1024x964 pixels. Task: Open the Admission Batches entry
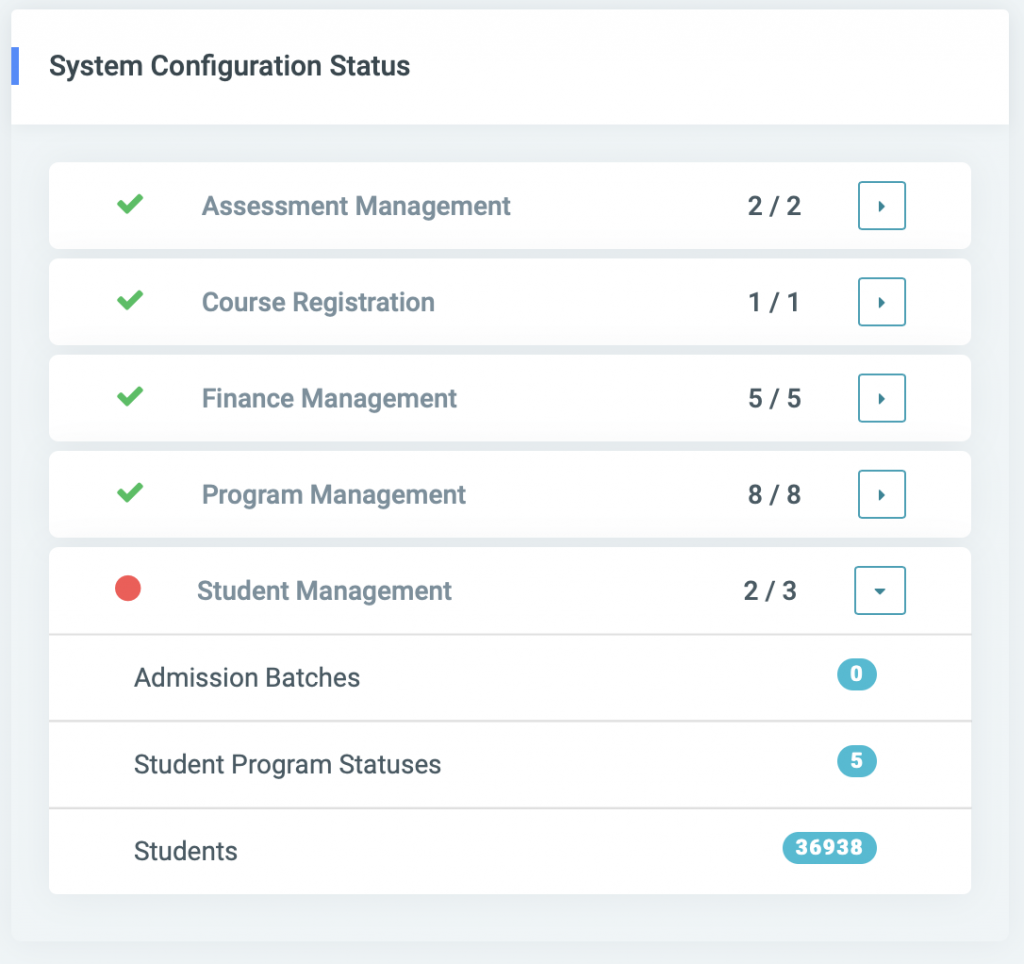[x=246, y=677]
